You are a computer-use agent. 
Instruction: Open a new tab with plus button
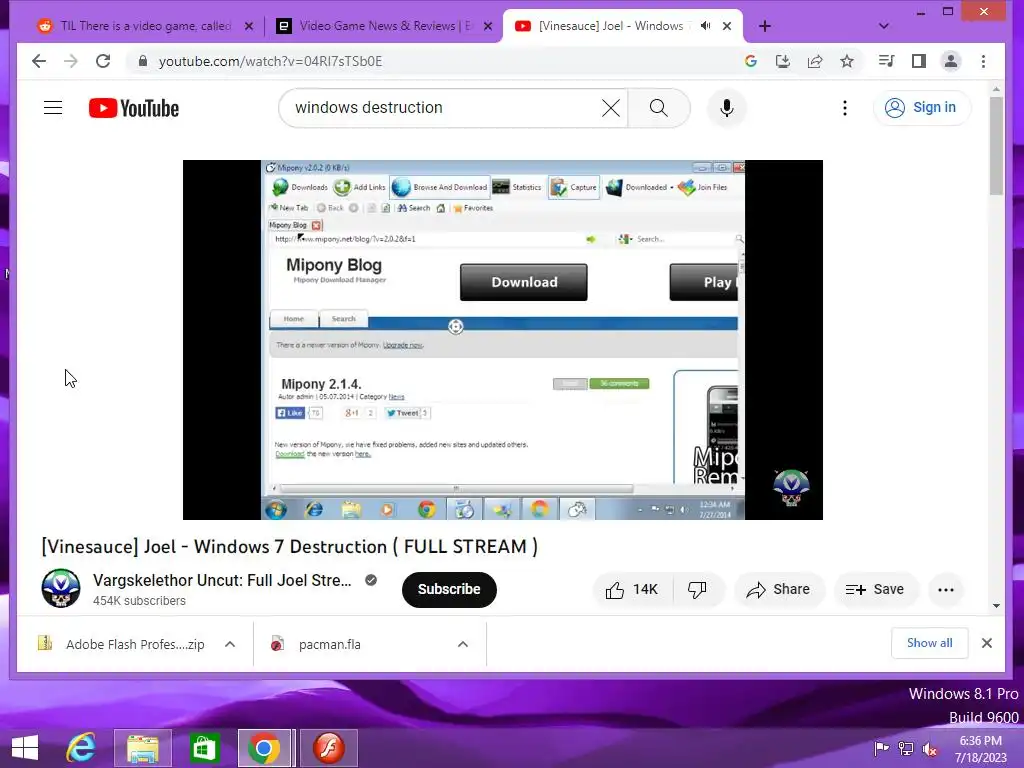[x=765, y=26]
